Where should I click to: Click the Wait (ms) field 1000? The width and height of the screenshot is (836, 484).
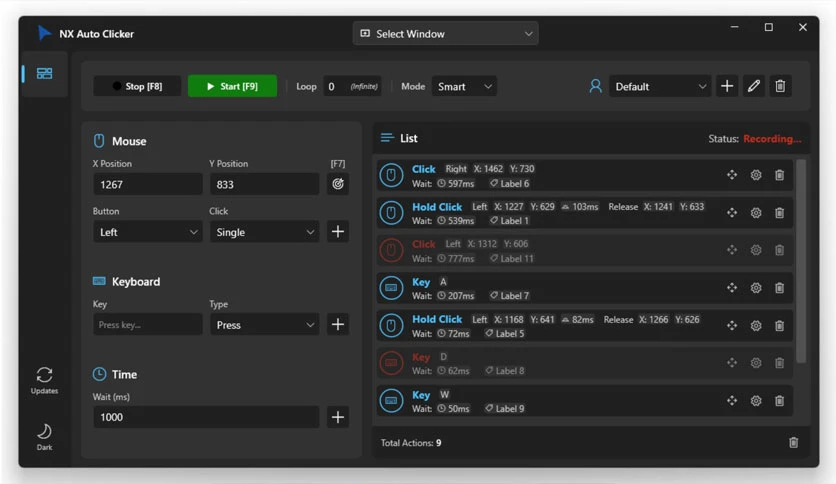tap(206, 417)
